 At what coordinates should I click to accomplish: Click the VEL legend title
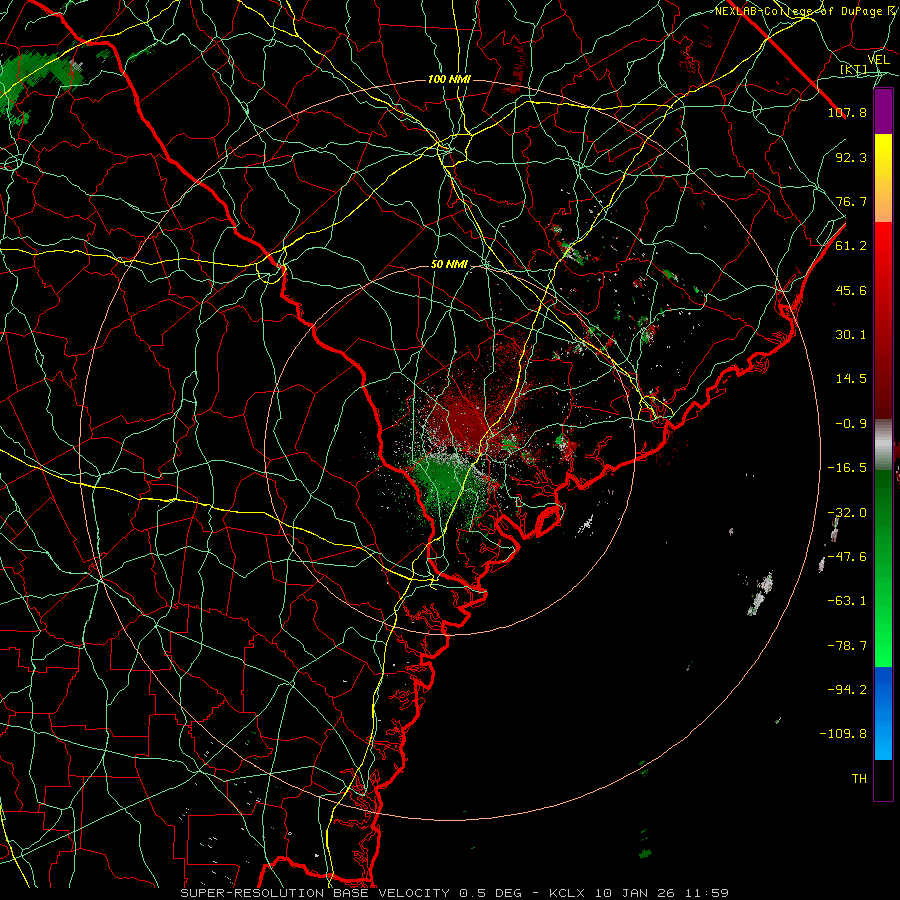click(878, 60)
